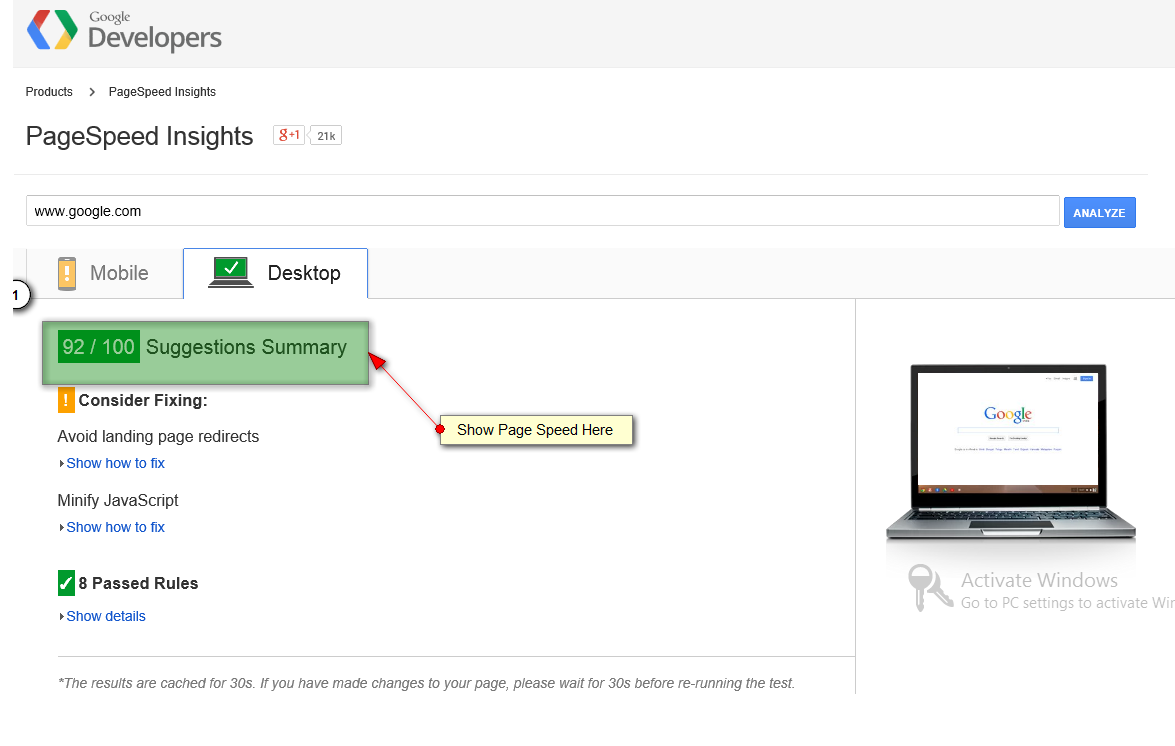Viewport: 1175px width, 746px height.
Task: Click the Avoid landing page redirects text
Action: point(158,437)
